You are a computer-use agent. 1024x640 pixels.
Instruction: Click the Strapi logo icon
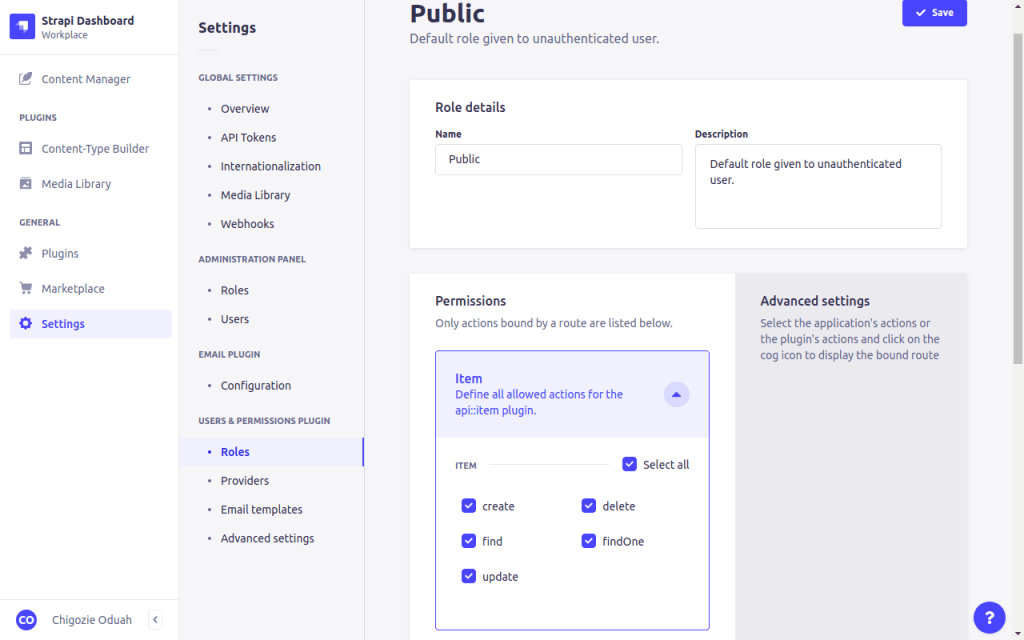point(22,27)
